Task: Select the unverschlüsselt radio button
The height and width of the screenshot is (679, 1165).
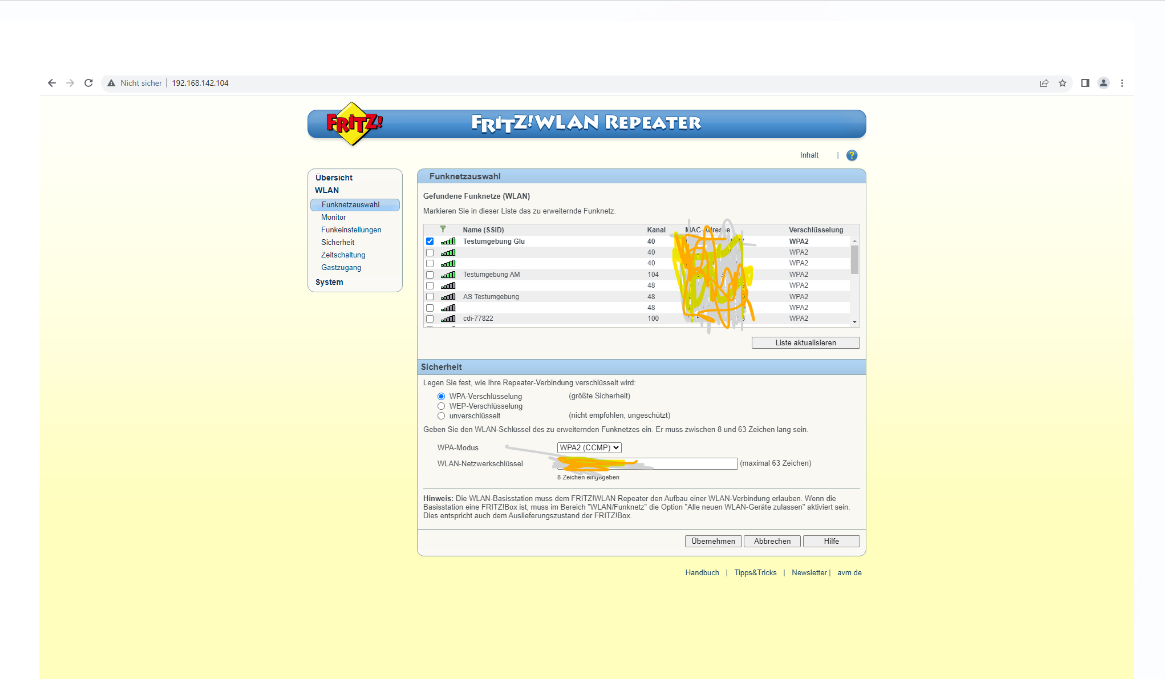Action: [441, 416]
